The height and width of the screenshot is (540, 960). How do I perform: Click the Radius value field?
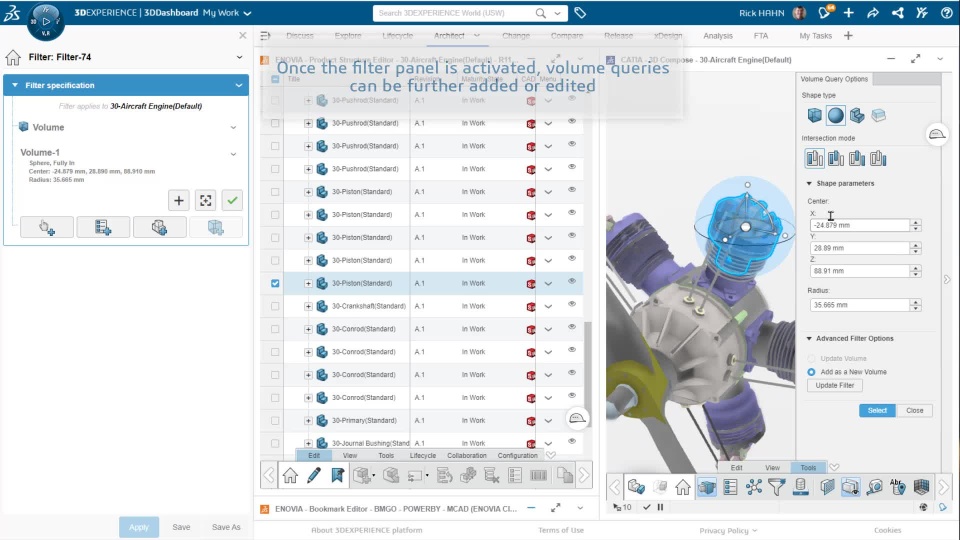860,305
